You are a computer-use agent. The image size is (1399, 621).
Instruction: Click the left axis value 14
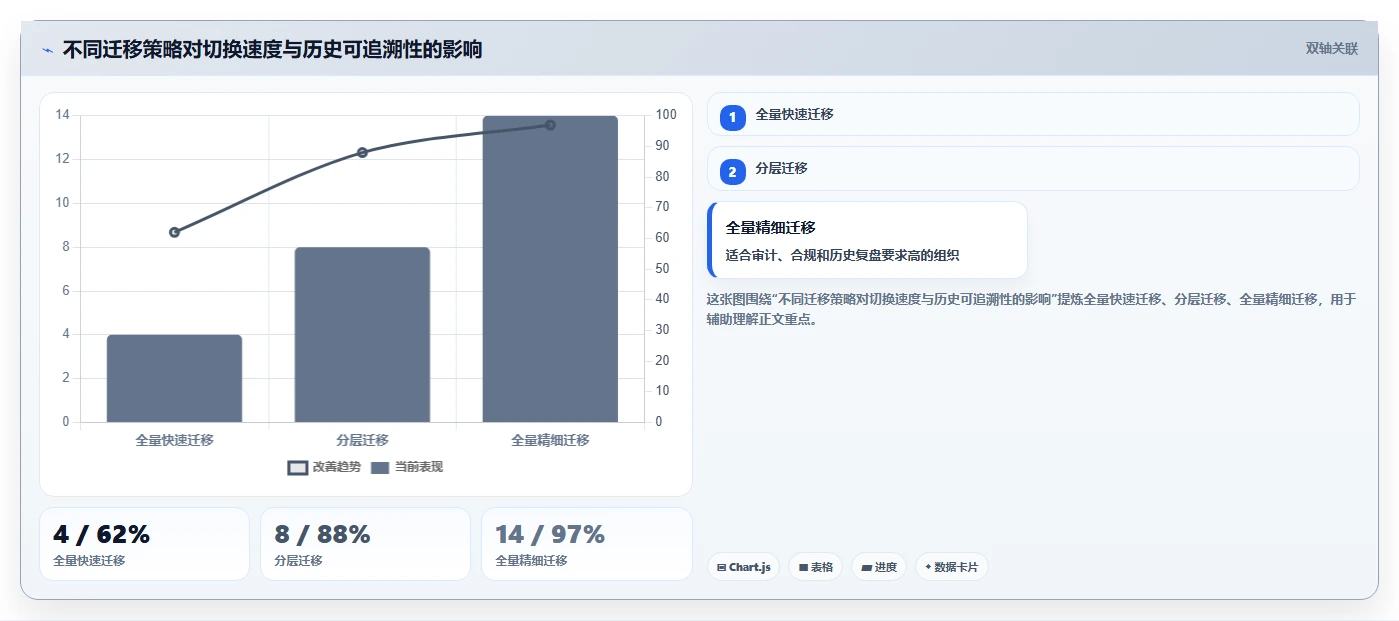pyautogui.click(x=63, y=115)
